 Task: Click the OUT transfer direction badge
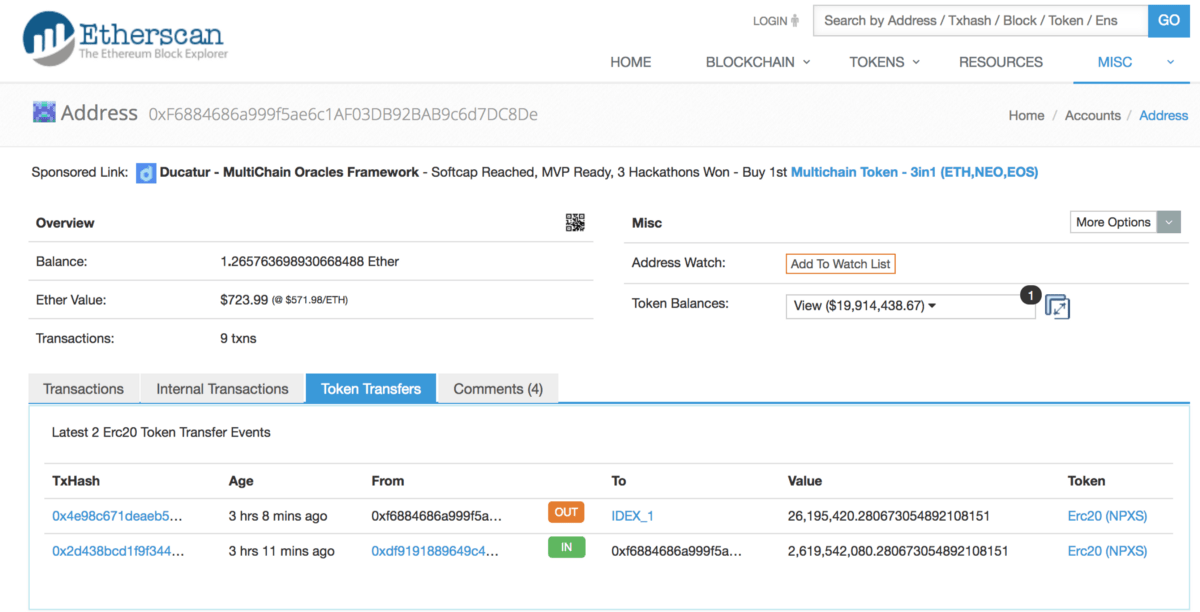pyautogui.click(x=566, y=513)
